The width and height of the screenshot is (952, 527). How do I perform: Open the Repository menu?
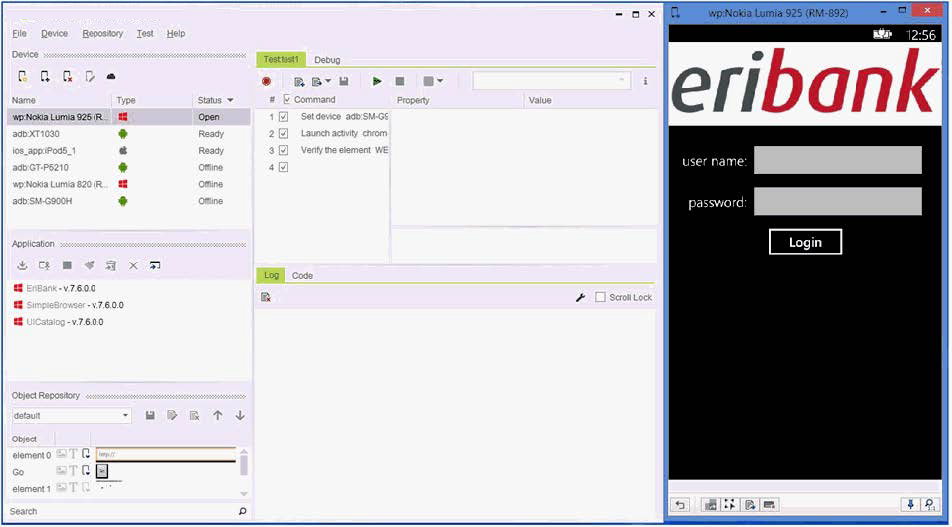[x=102, y=33]
